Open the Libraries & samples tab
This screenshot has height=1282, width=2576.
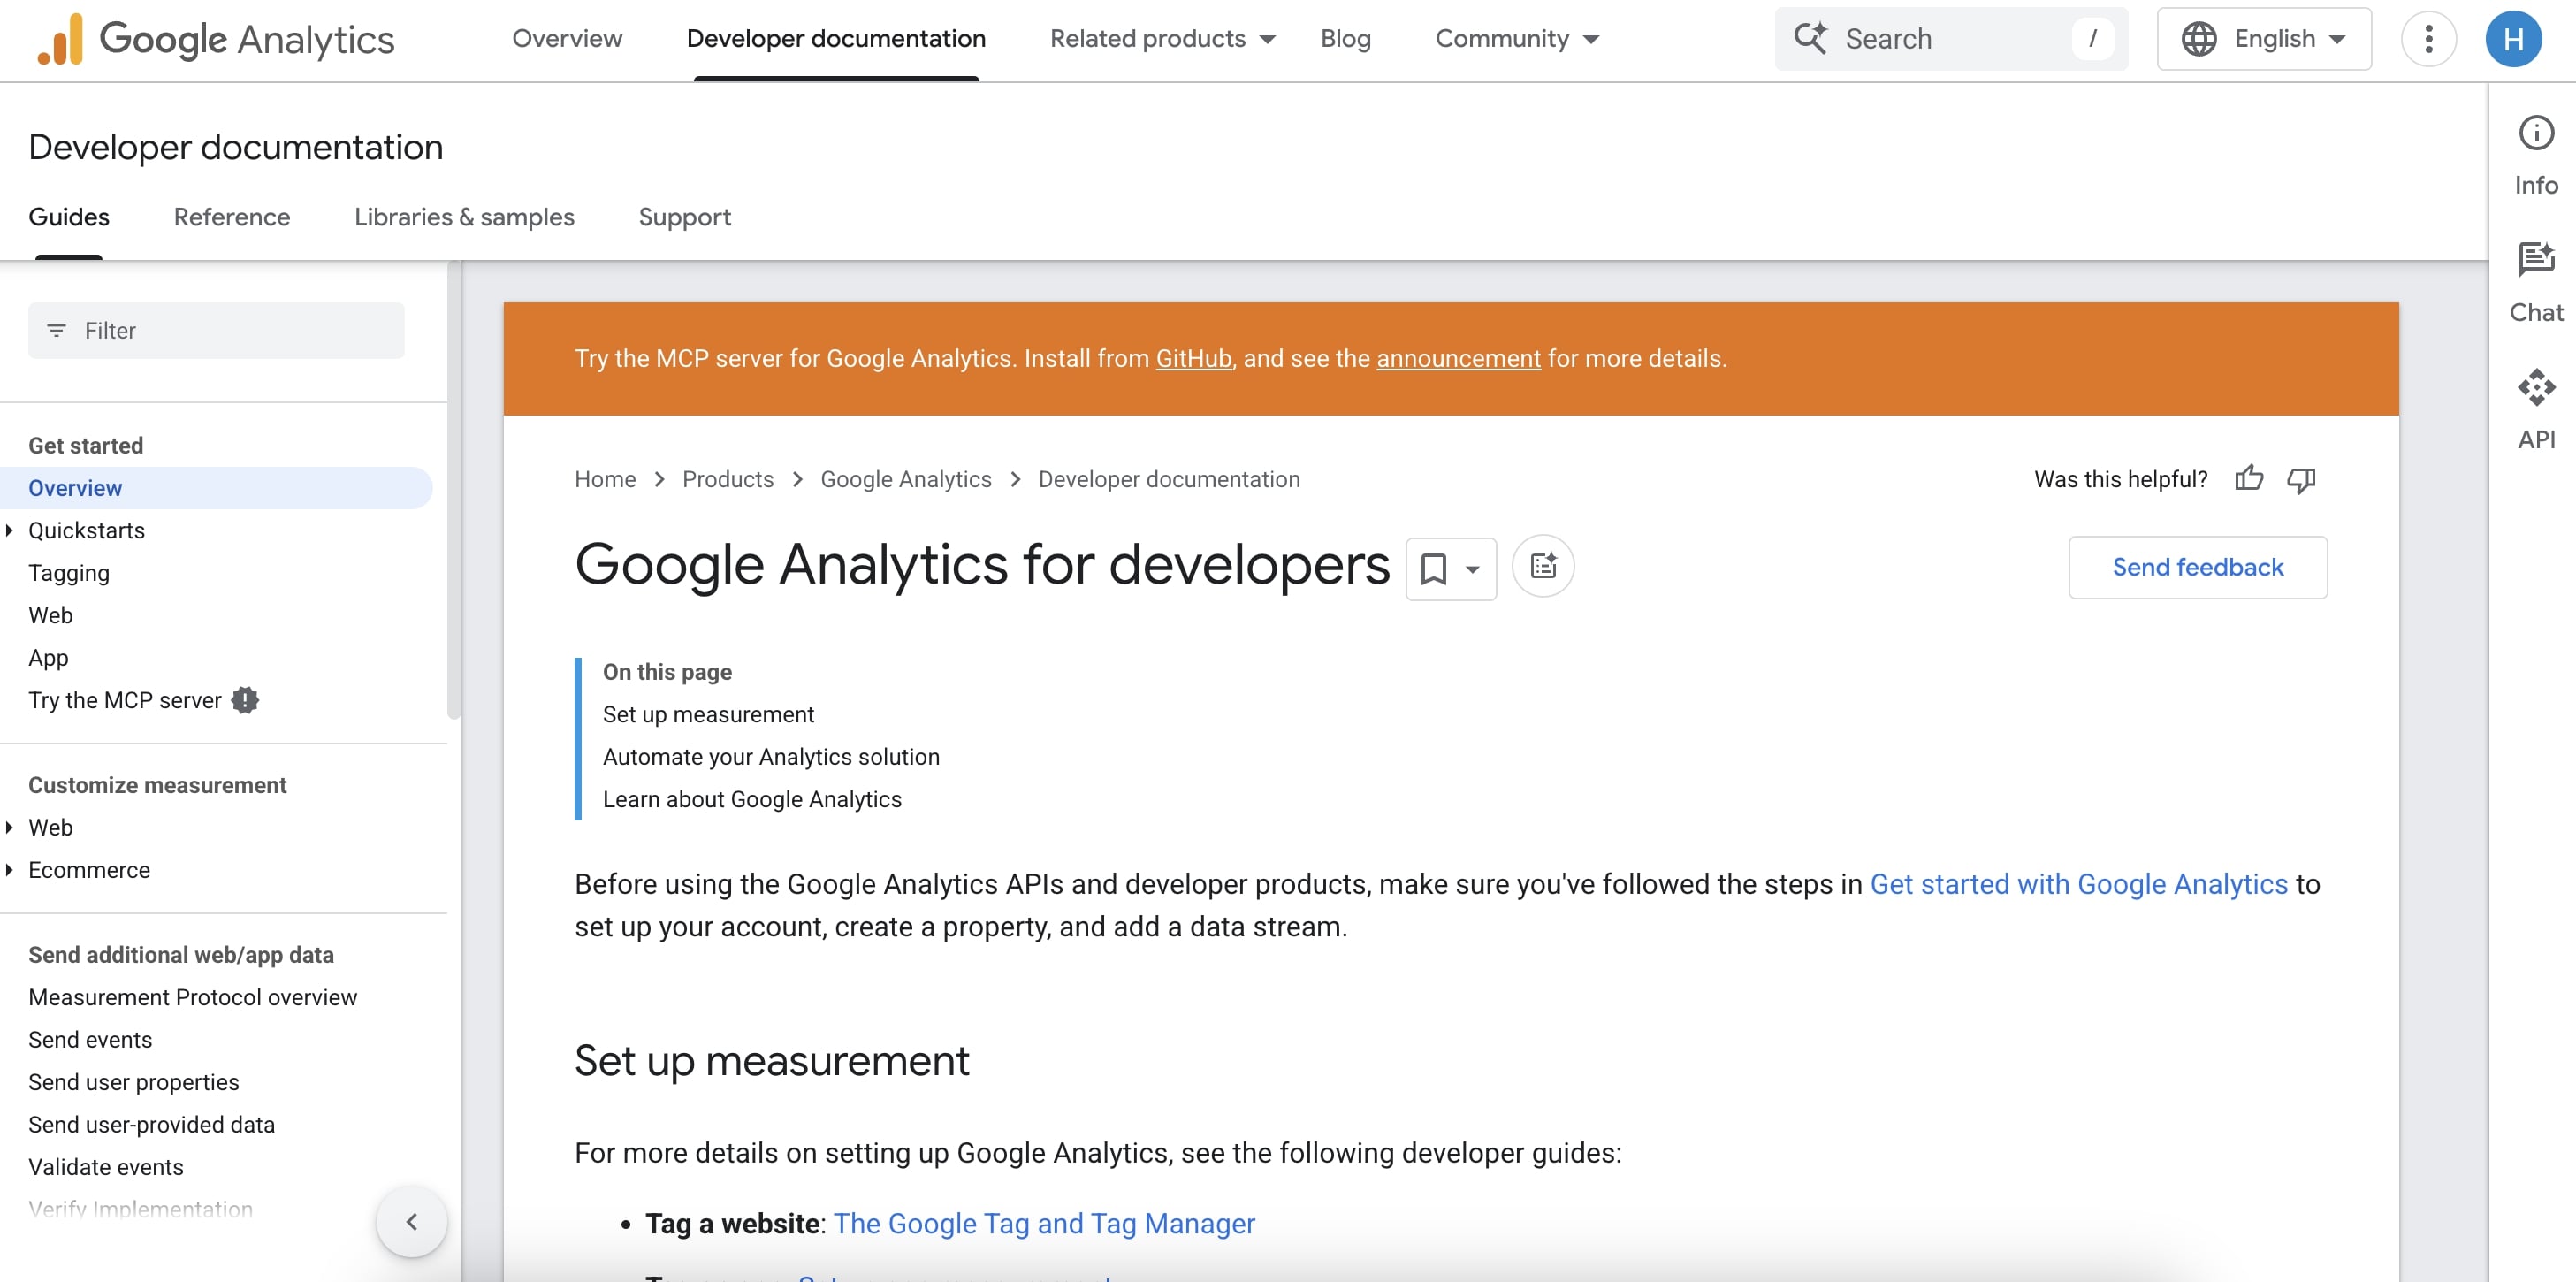464,217
